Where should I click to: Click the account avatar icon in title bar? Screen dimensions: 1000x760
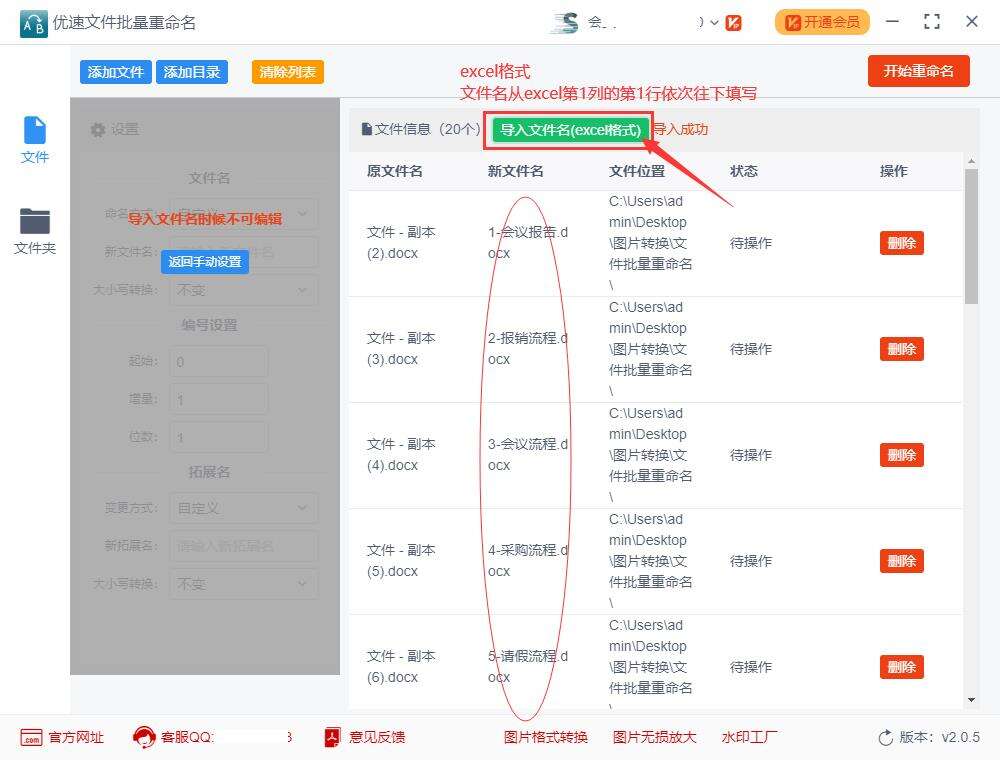(x=566, y=23)
